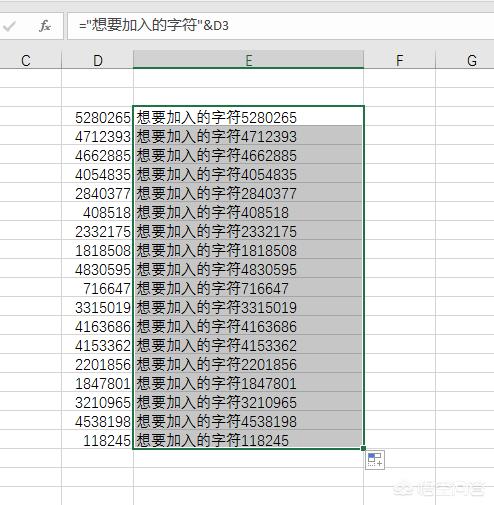Click cell with 想要加入的字符118245
Image resolution: width=494 pixels, height=505 pixels.
tap(248, 439)
